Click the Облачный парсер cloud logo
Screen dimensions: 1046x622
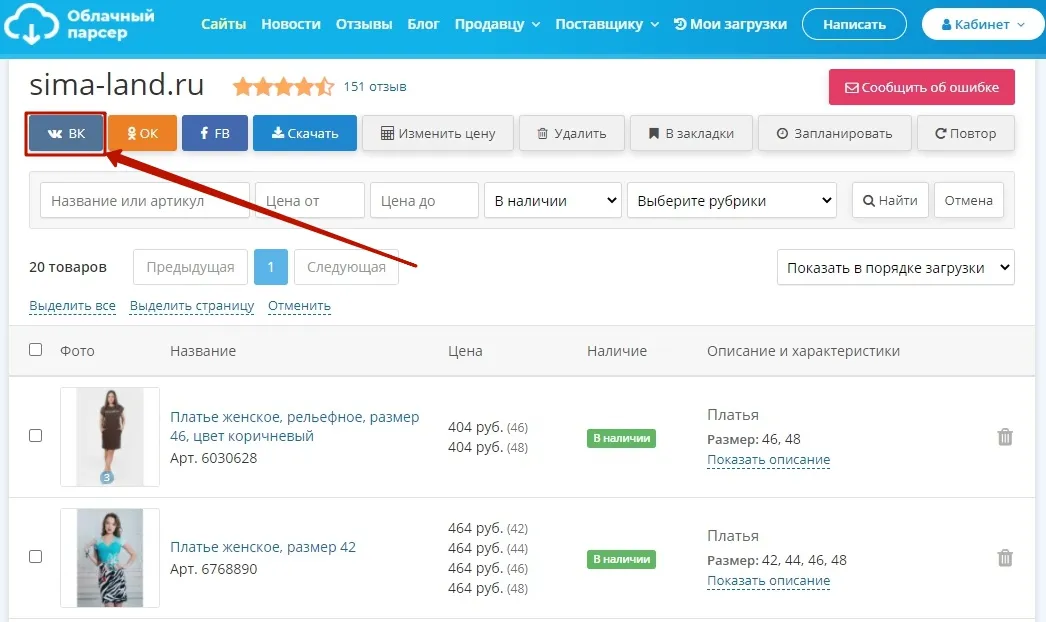[79, 24]
